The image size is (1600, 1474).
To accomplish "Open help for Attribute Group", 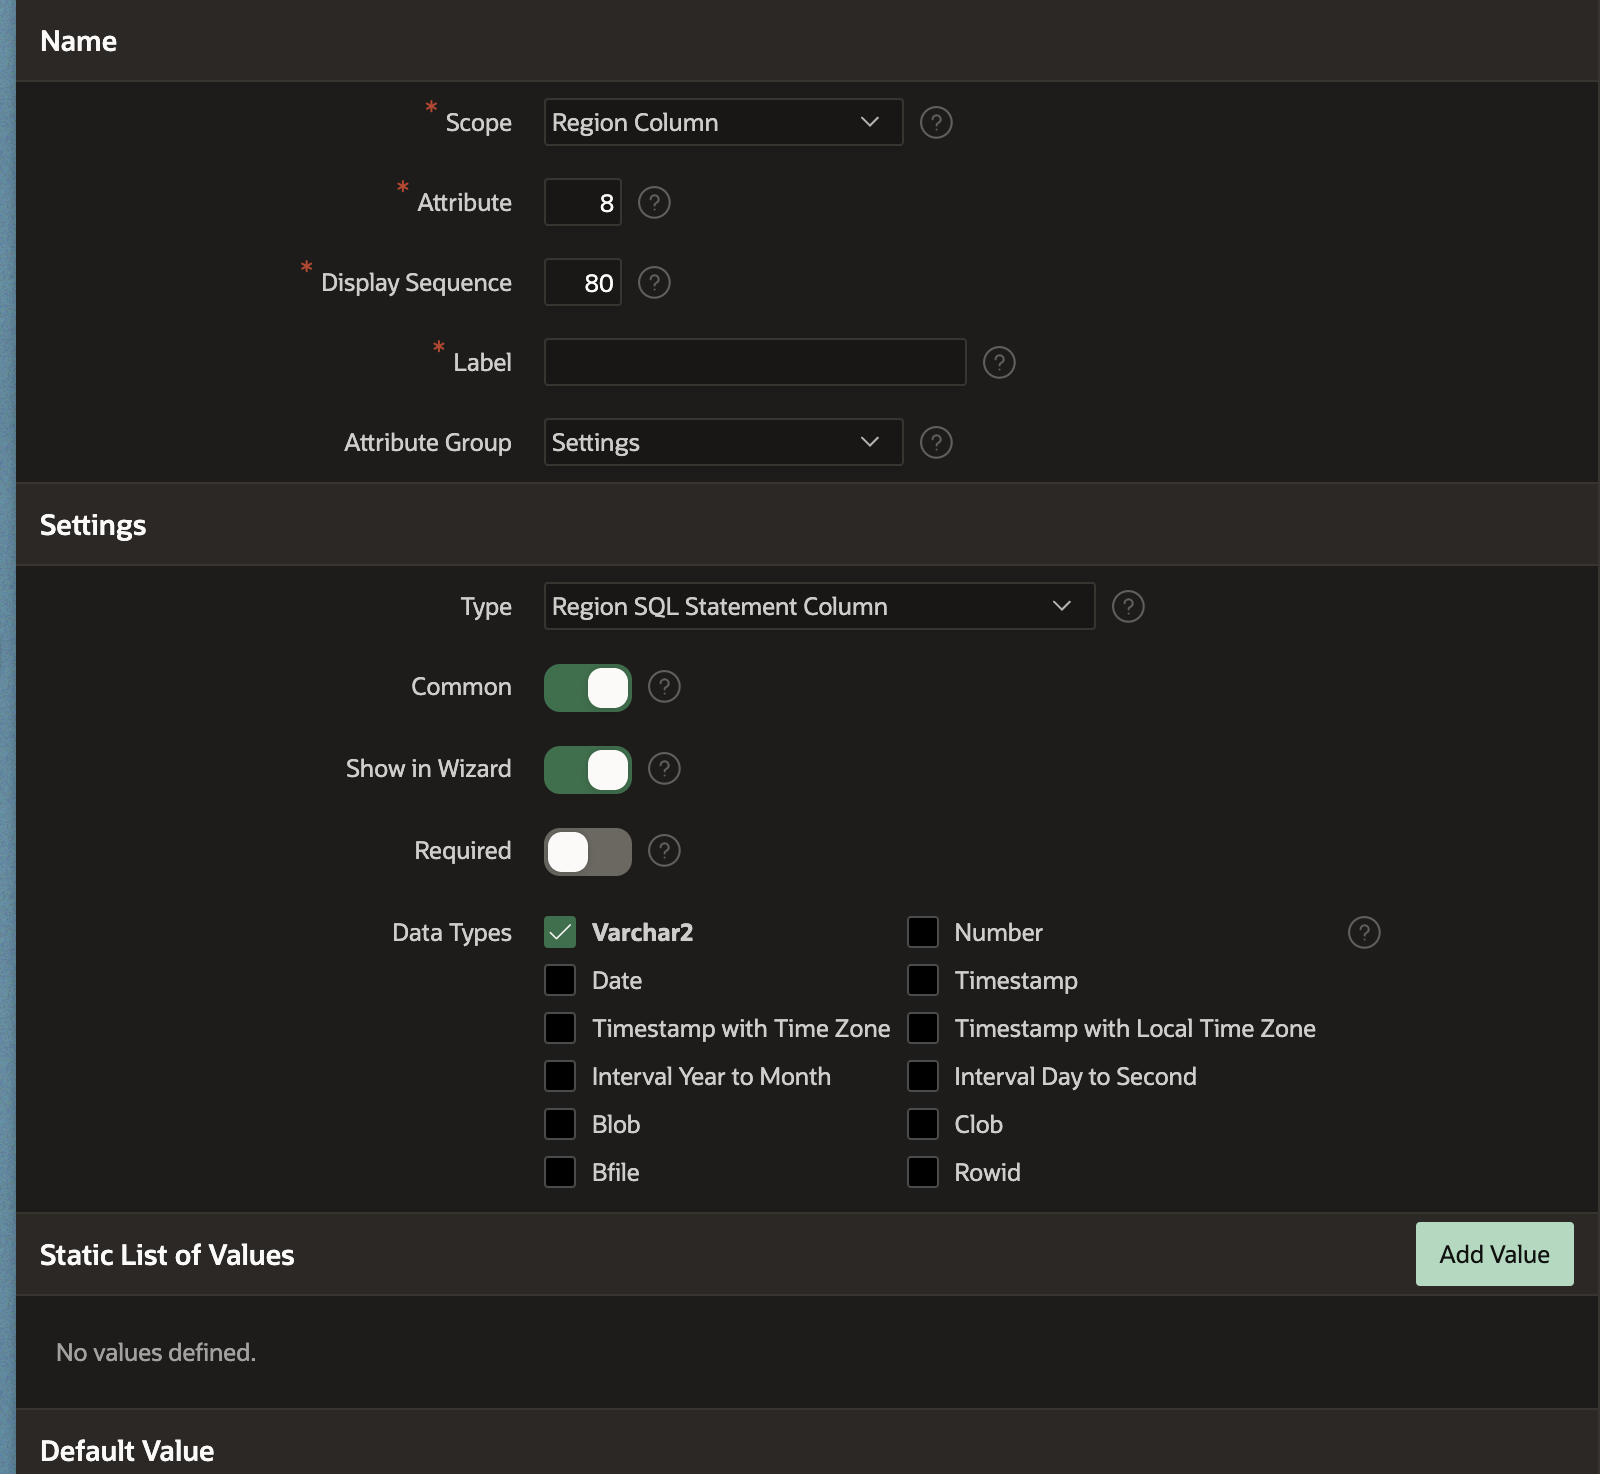I will [x=936, y=442].
